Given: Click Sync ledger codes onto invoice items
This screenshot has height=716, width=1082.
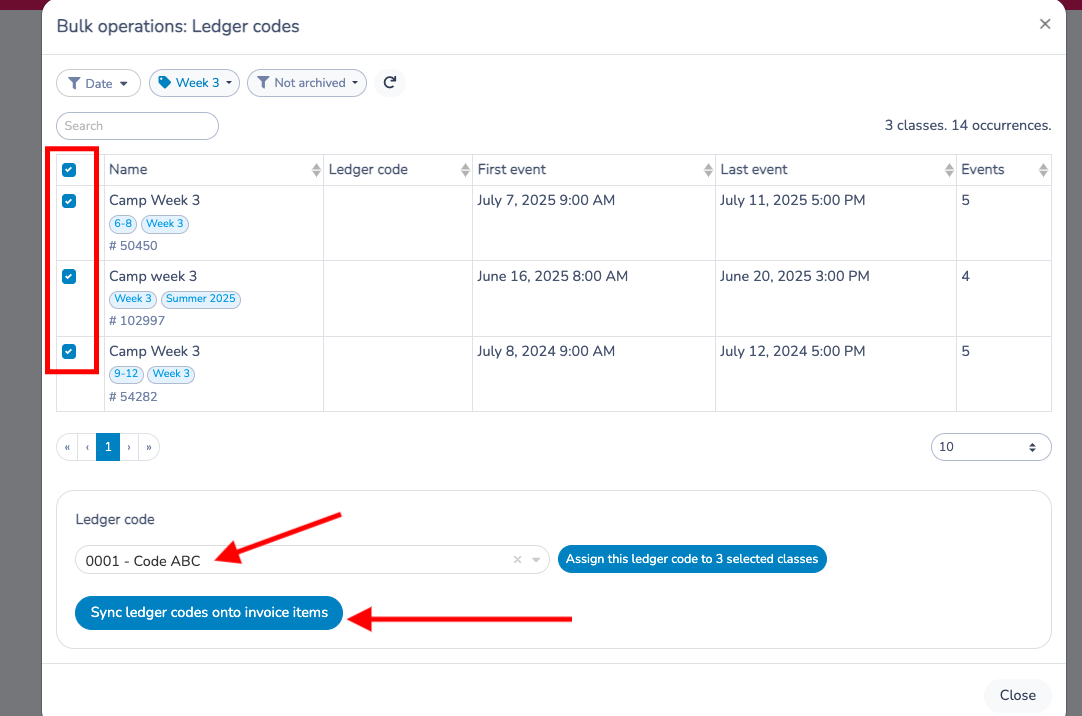Looking at the screenshot, I should 209,613.
